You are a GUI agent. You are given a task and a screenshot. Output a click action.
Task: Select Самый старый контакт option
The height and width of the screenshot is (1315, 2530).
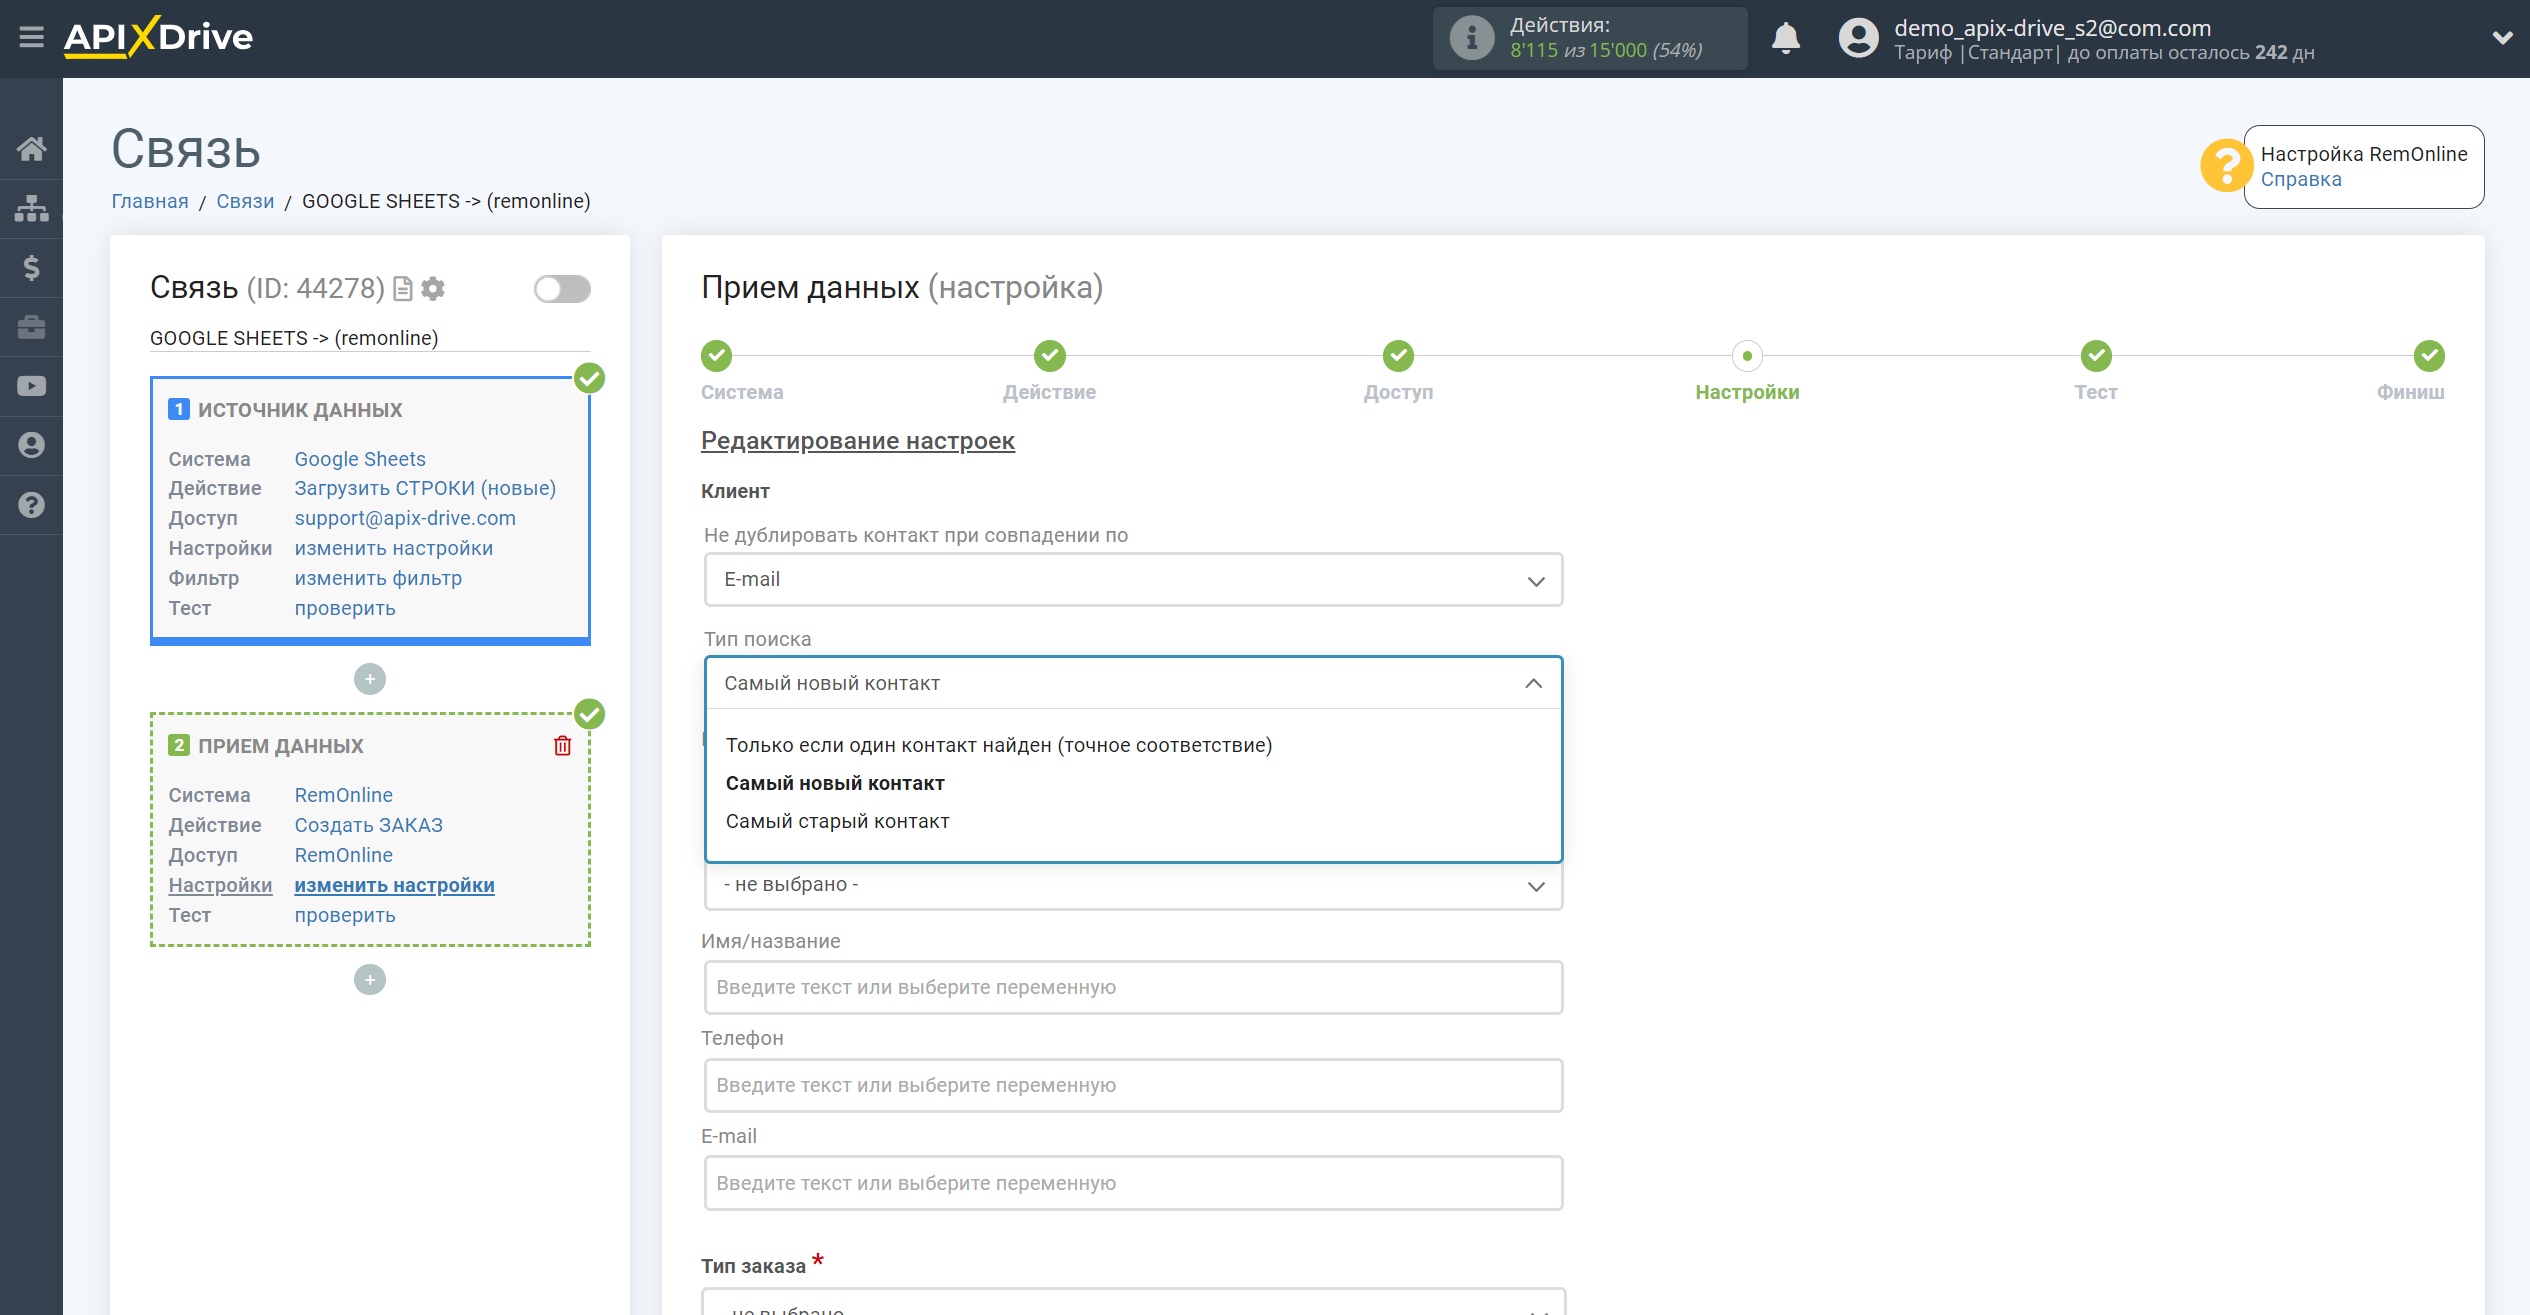click(838, 821)
